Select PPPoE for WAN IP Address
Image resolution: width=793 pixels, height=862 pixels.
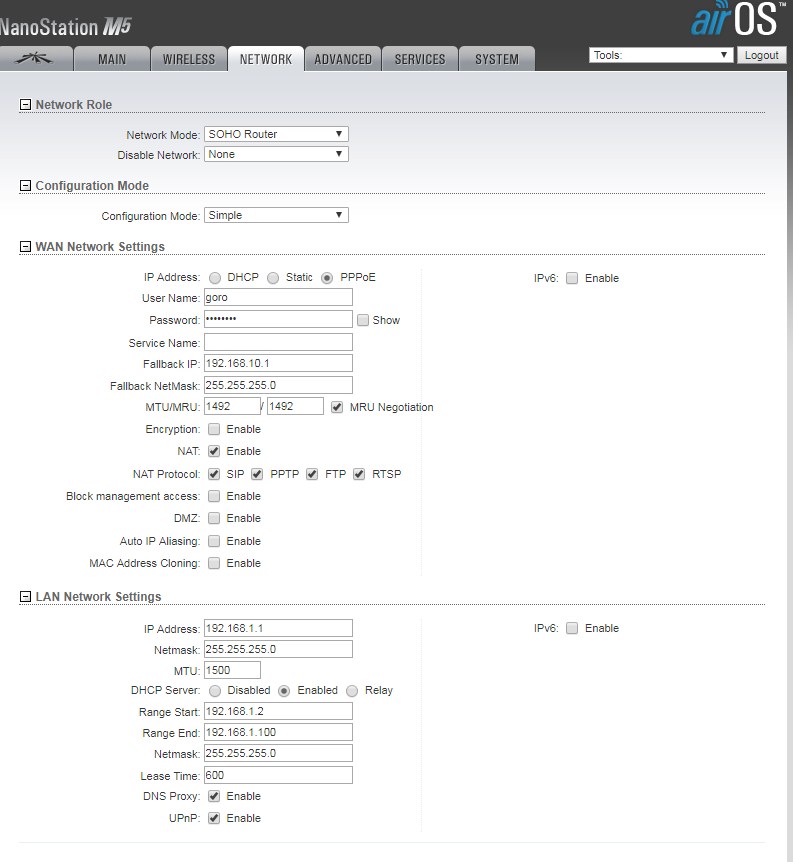327,278
